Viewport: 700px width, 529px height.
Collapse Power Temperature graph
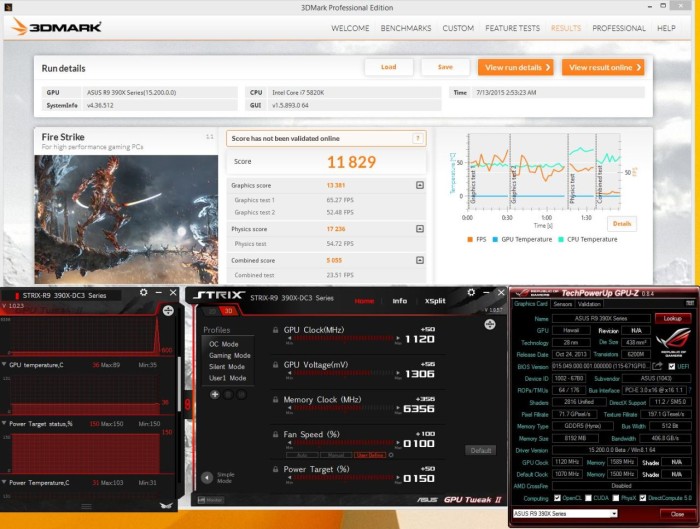[4, 483]
